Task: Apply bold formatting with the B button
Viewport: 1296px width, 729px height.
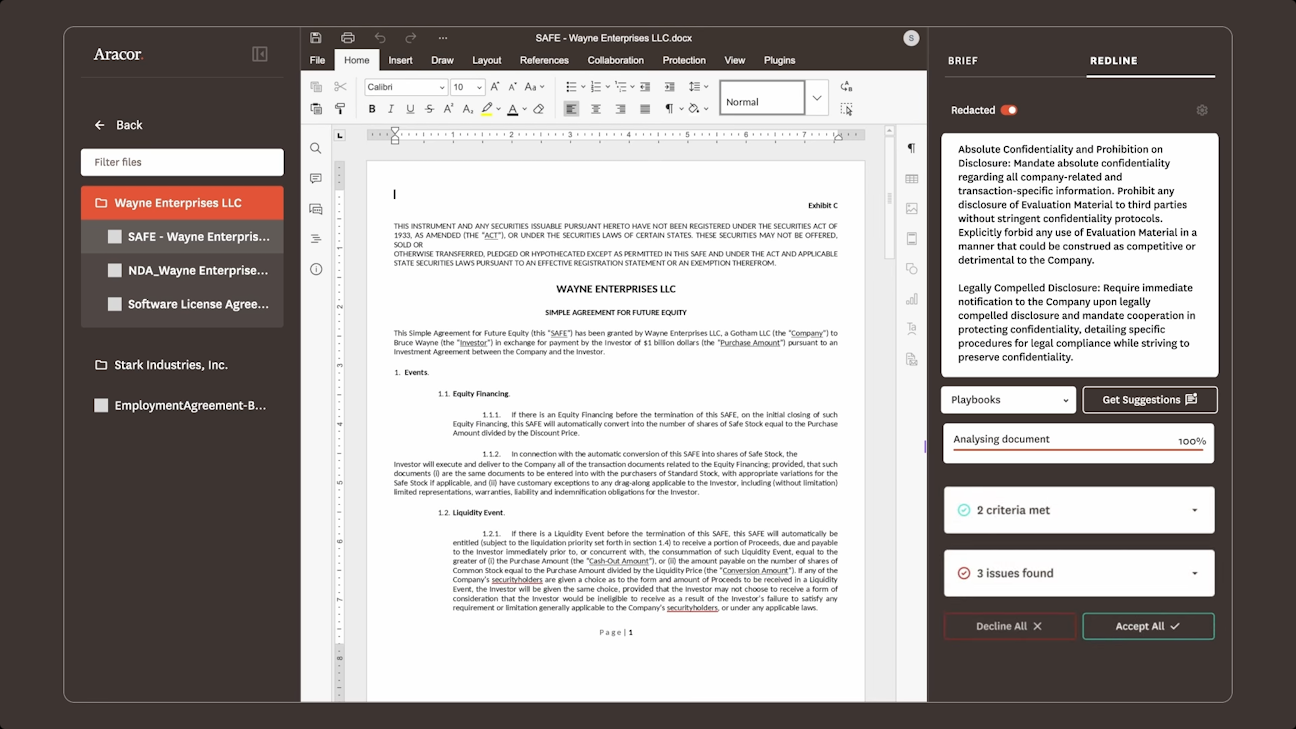Action: (372, 109)
